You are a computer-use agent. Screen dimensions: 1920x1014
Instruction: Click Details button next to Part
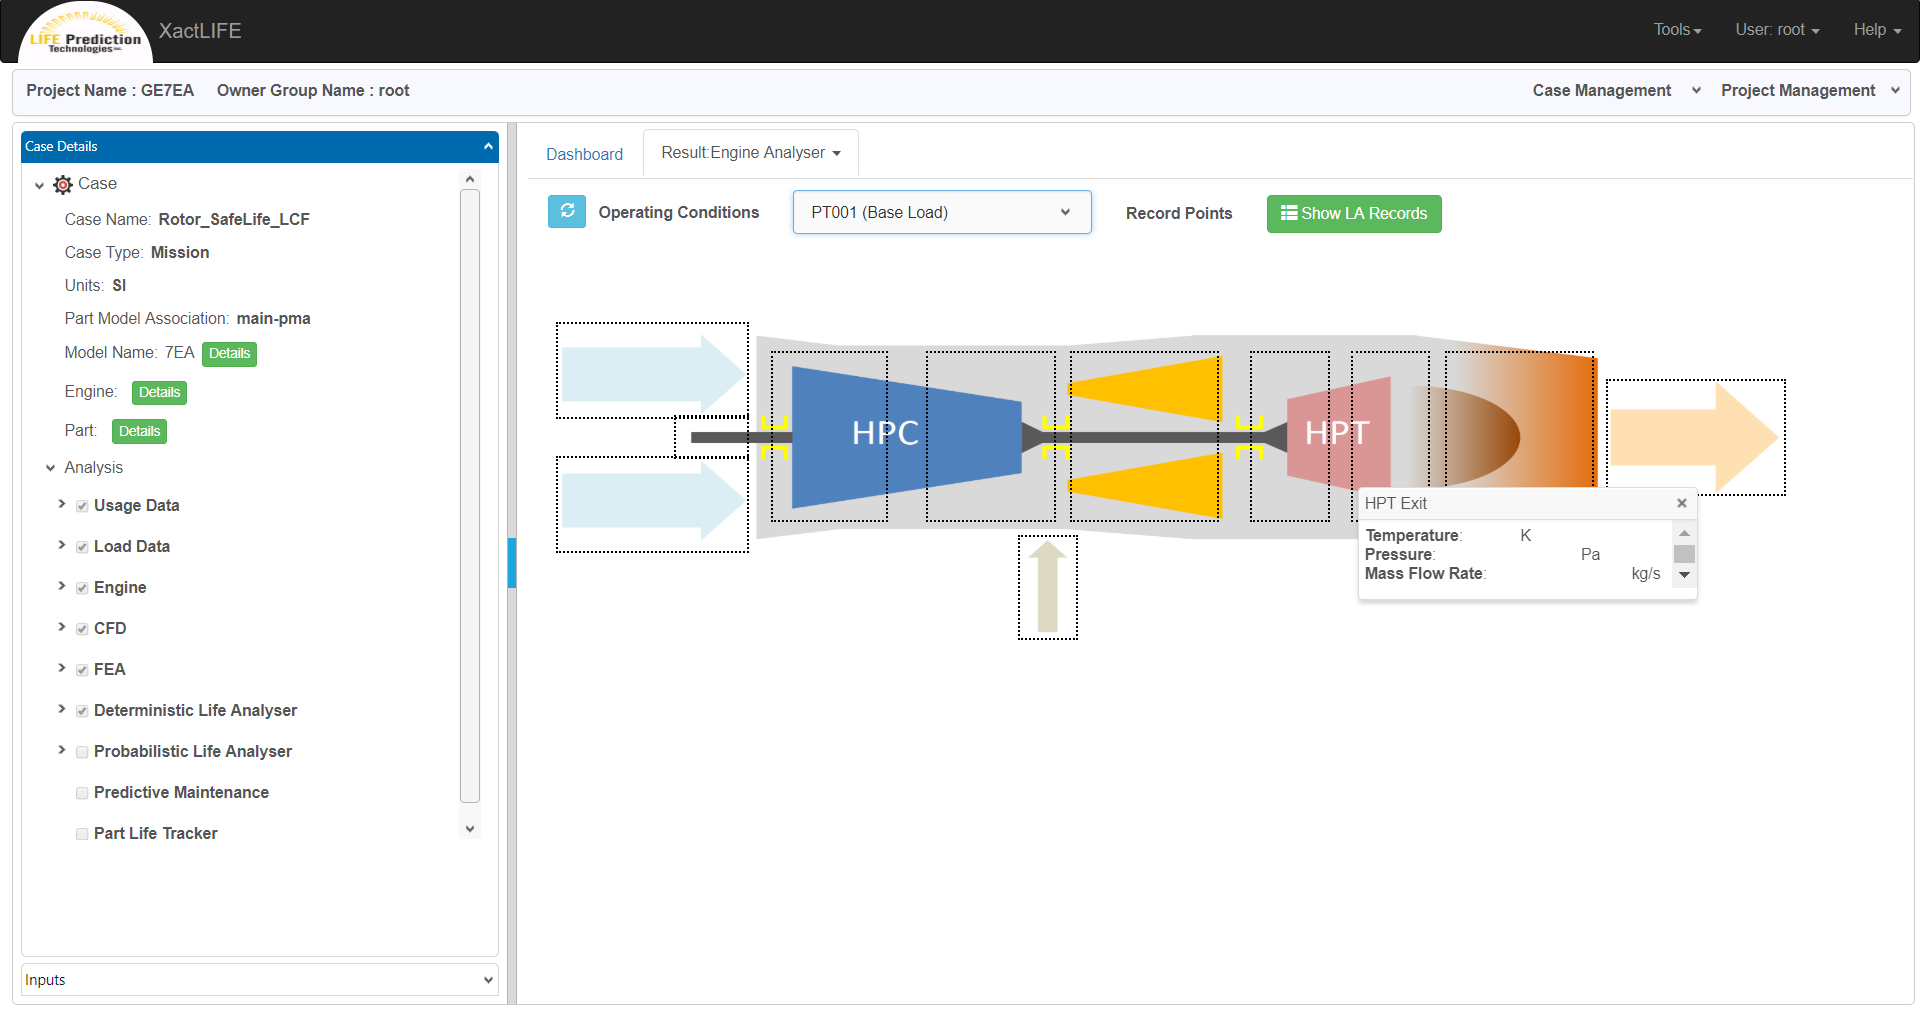point(139,432)
